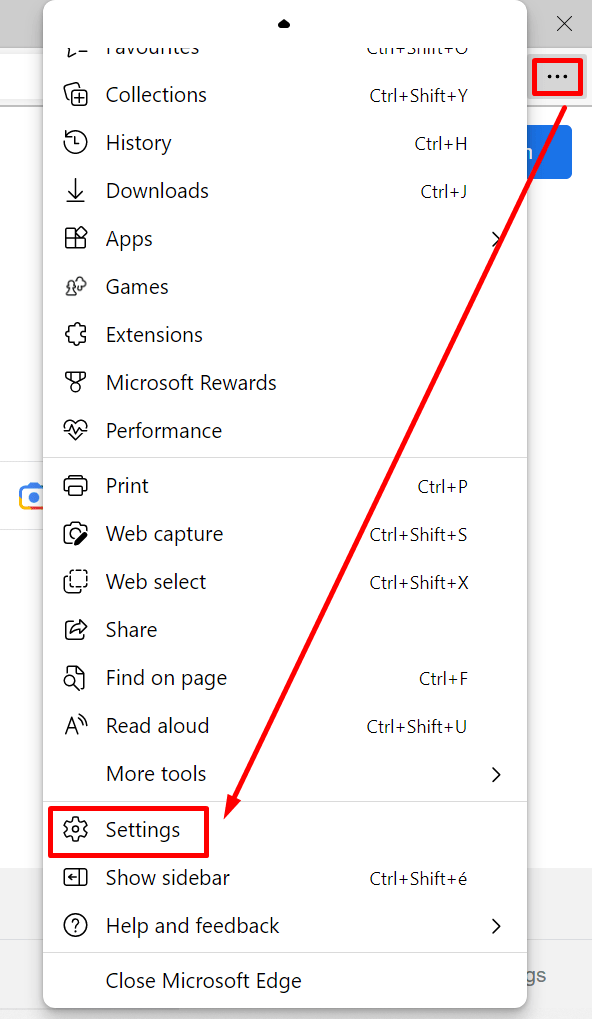592x1019 pixels.
Task: Click the Performance heartbeat icon
Action: (75, 430)
